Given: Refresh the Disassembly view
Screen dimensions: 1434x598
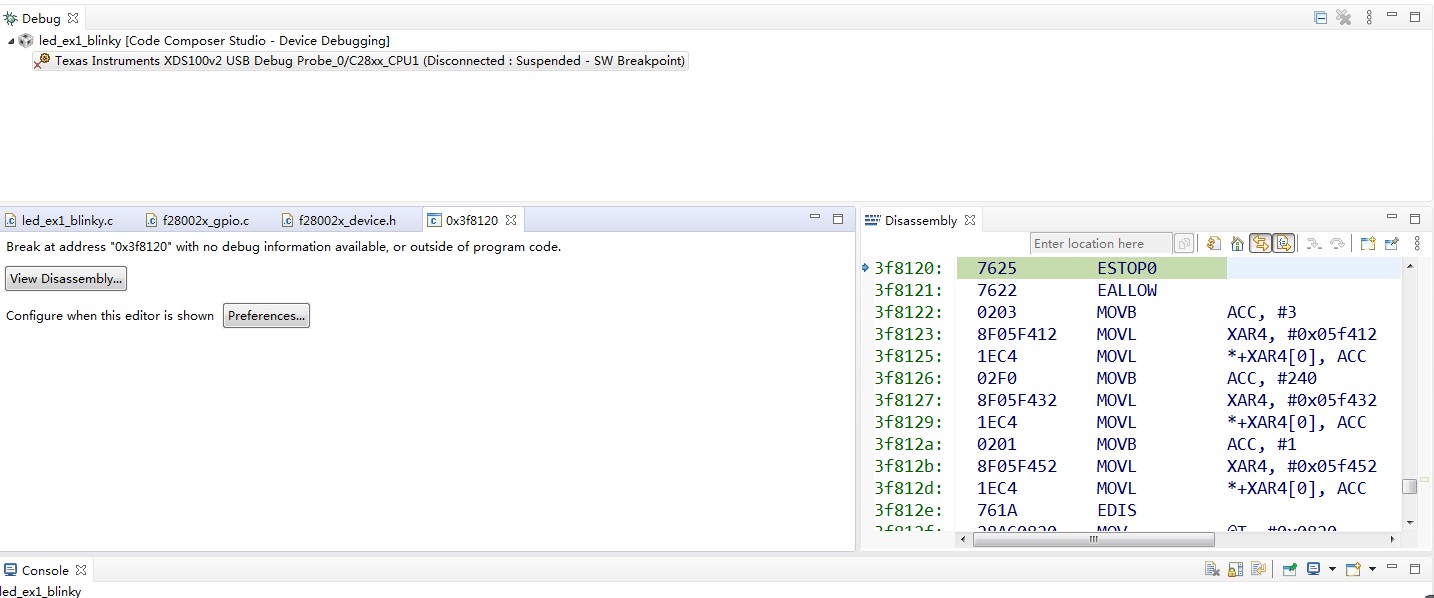Looking at the screenshot, I should [x=1215, y=243].
